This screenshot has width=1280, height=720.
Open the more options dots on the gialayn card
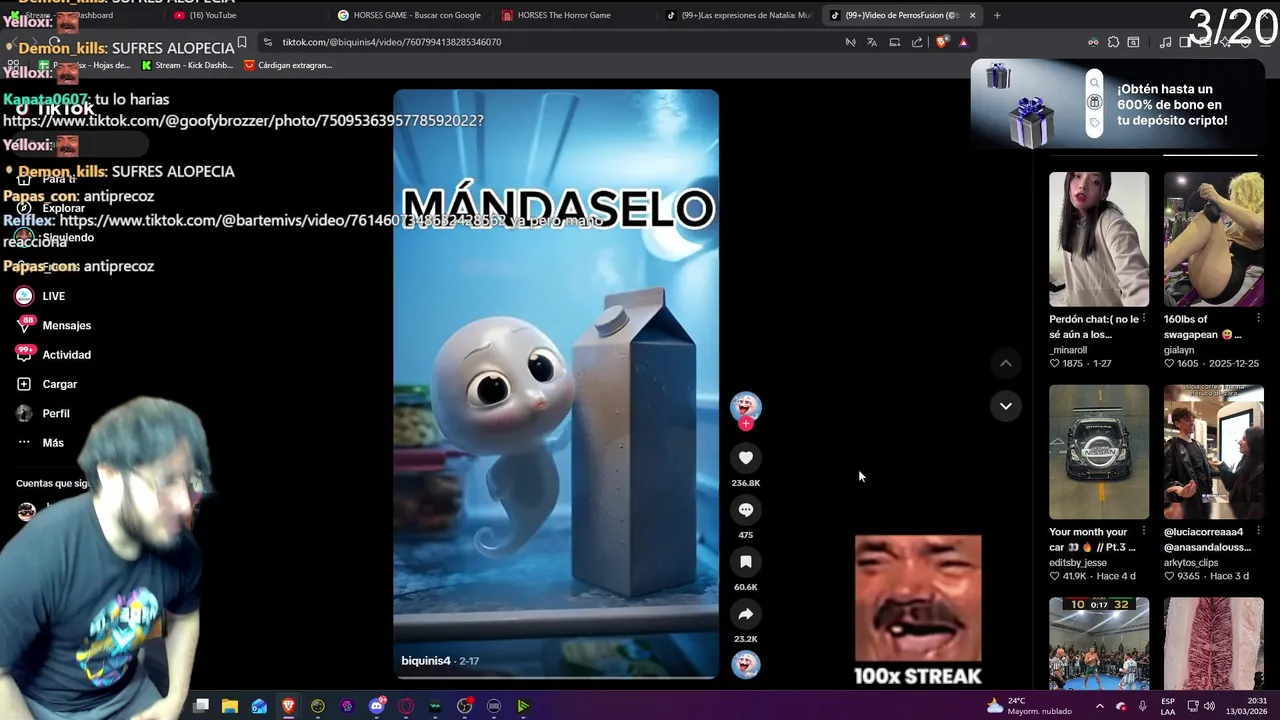pyautogui.click(x=1258, y=319)
